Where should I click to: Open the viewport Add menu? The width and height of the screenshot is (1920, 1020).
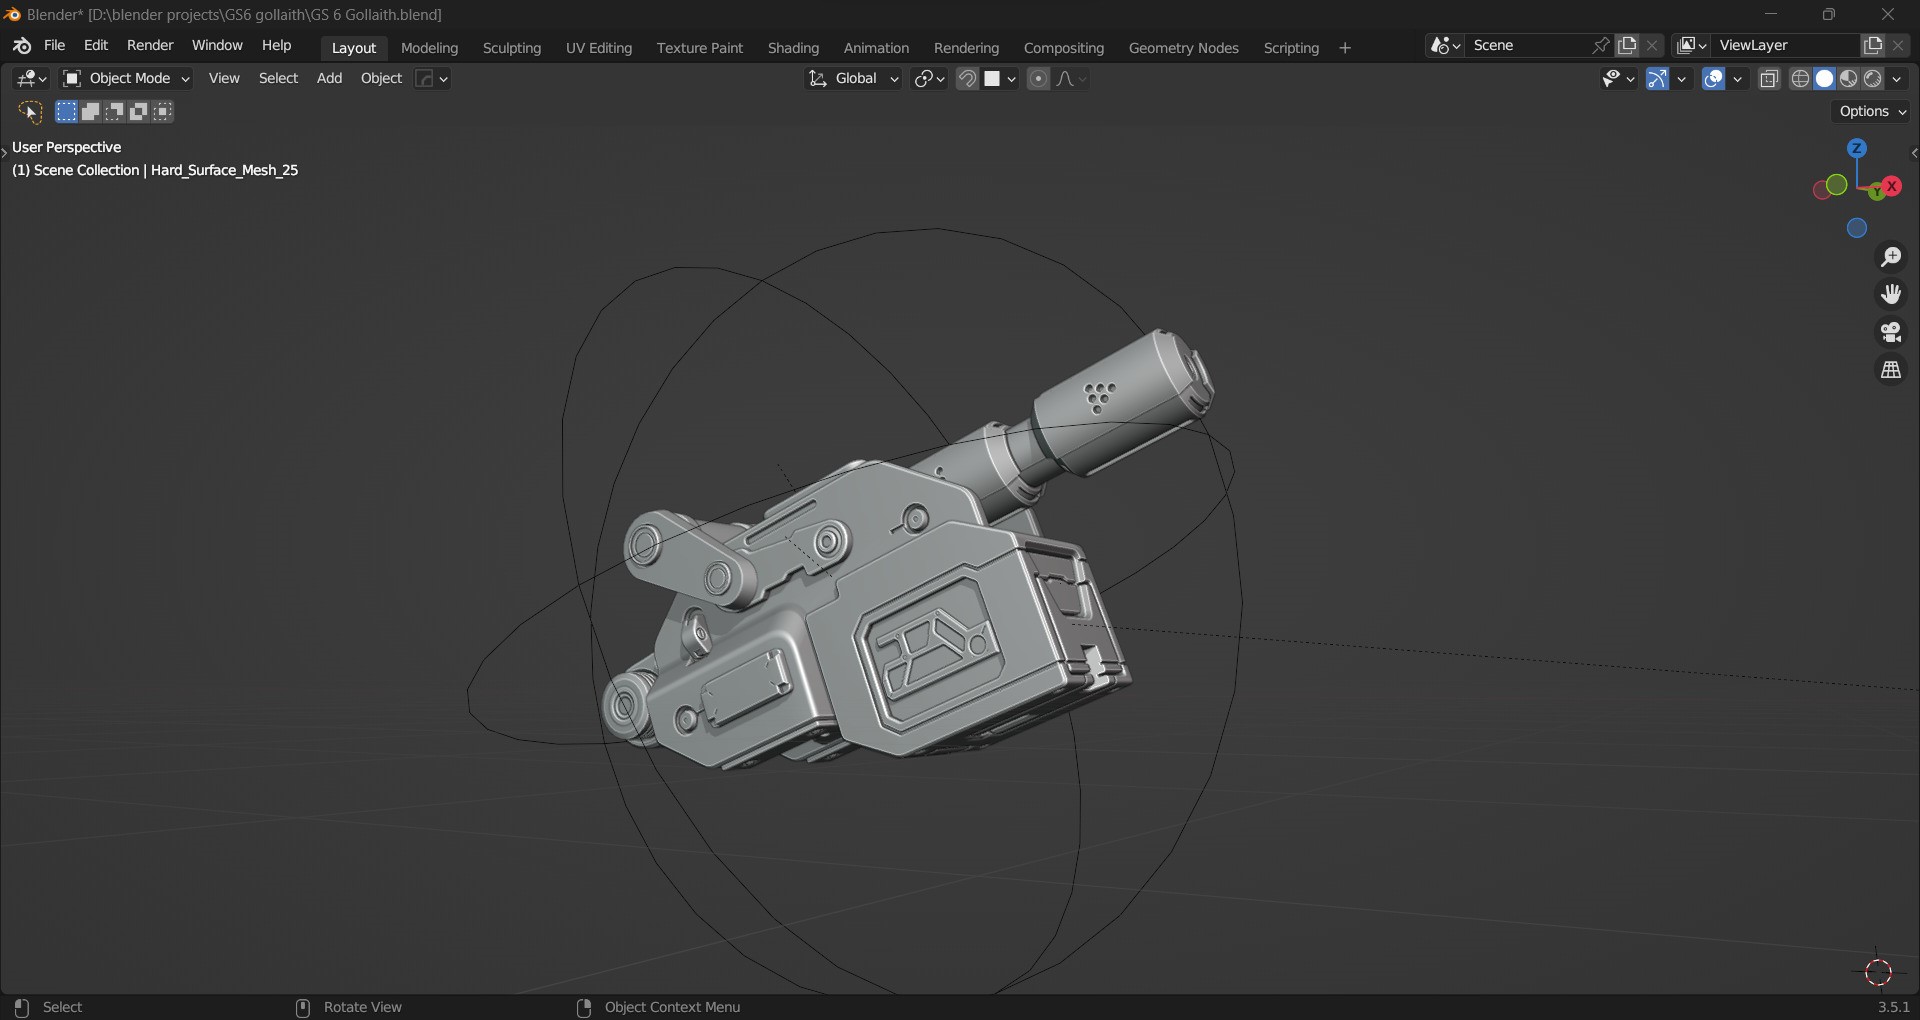coord(329,79)
